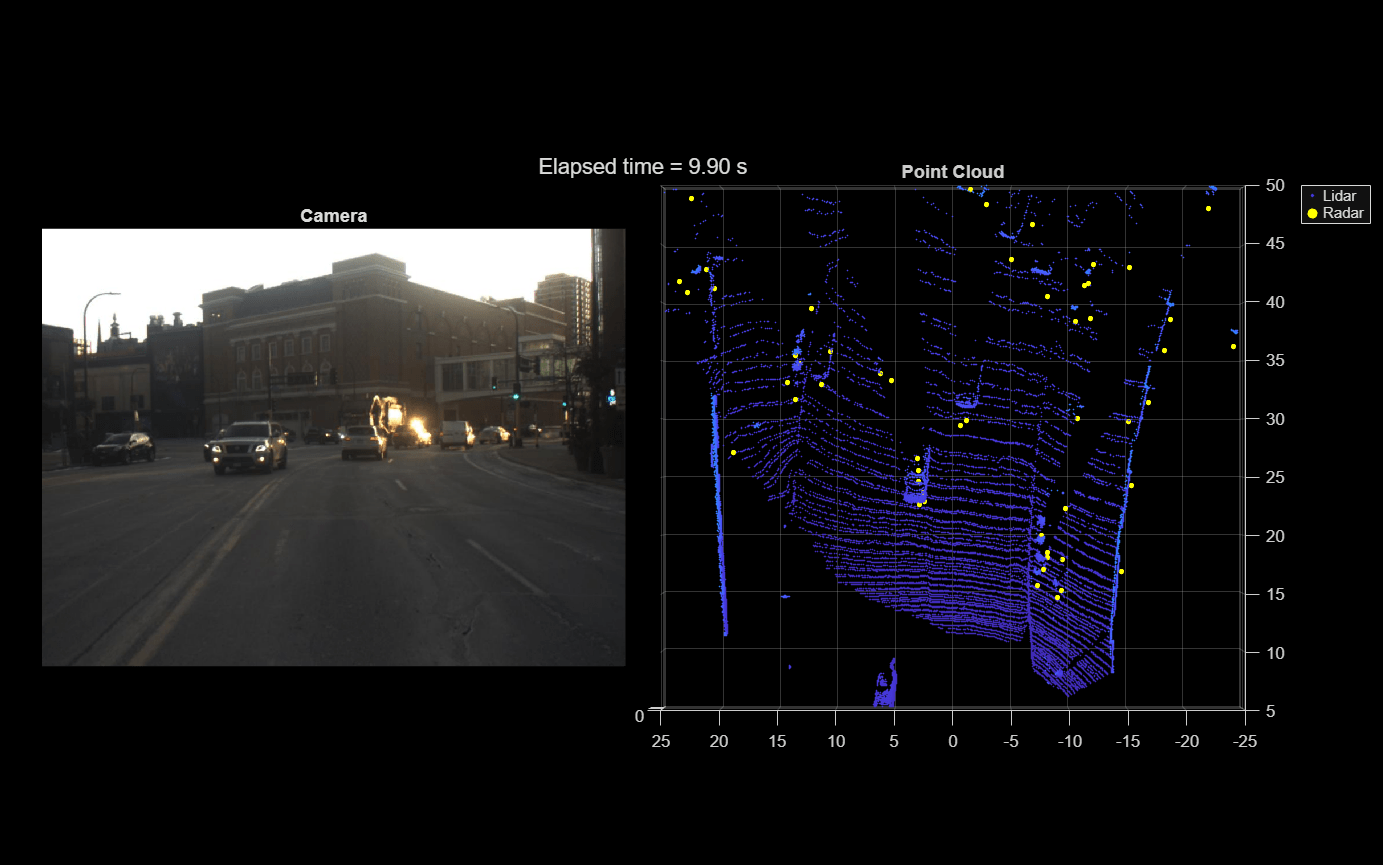Click the legend box in the top-right corner
The image size is (1383, 865).
click(1335, 204)
